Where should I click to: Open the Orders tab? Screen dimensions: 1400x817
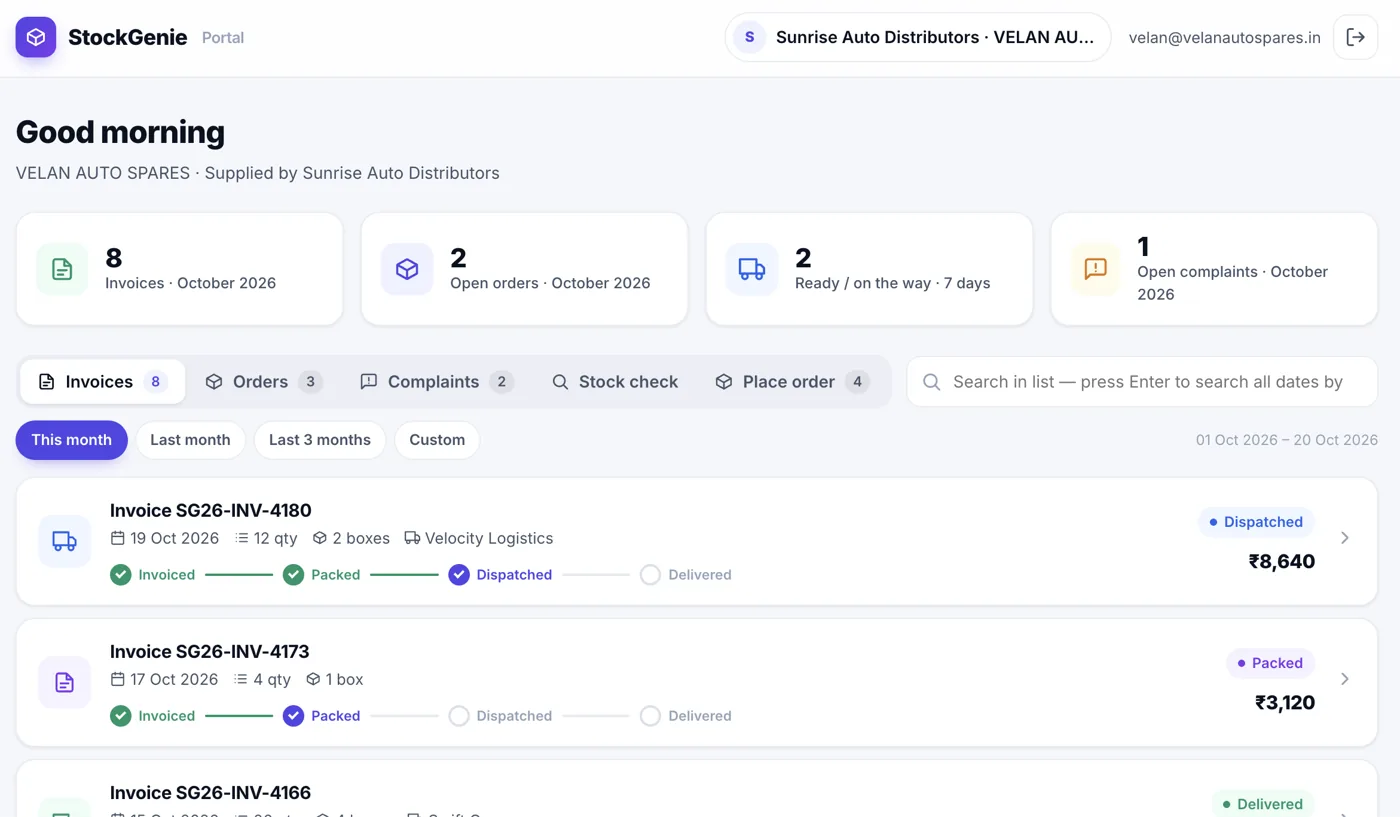point(264,382)
